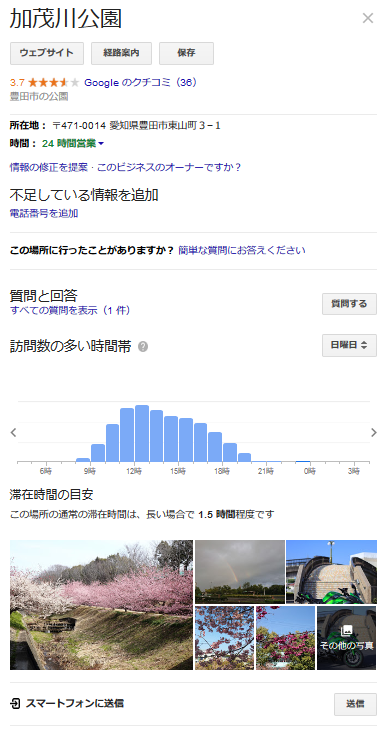Open 簡単な質問にお答えください link

(x=242, y=250)
